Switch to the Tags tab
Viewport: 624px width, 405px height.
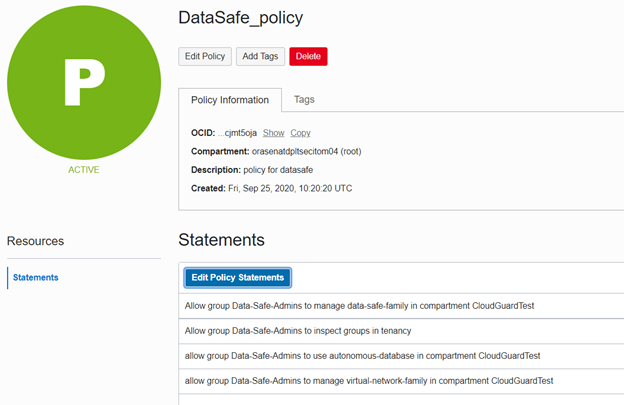pyautogui.click(x=304, y=99)
